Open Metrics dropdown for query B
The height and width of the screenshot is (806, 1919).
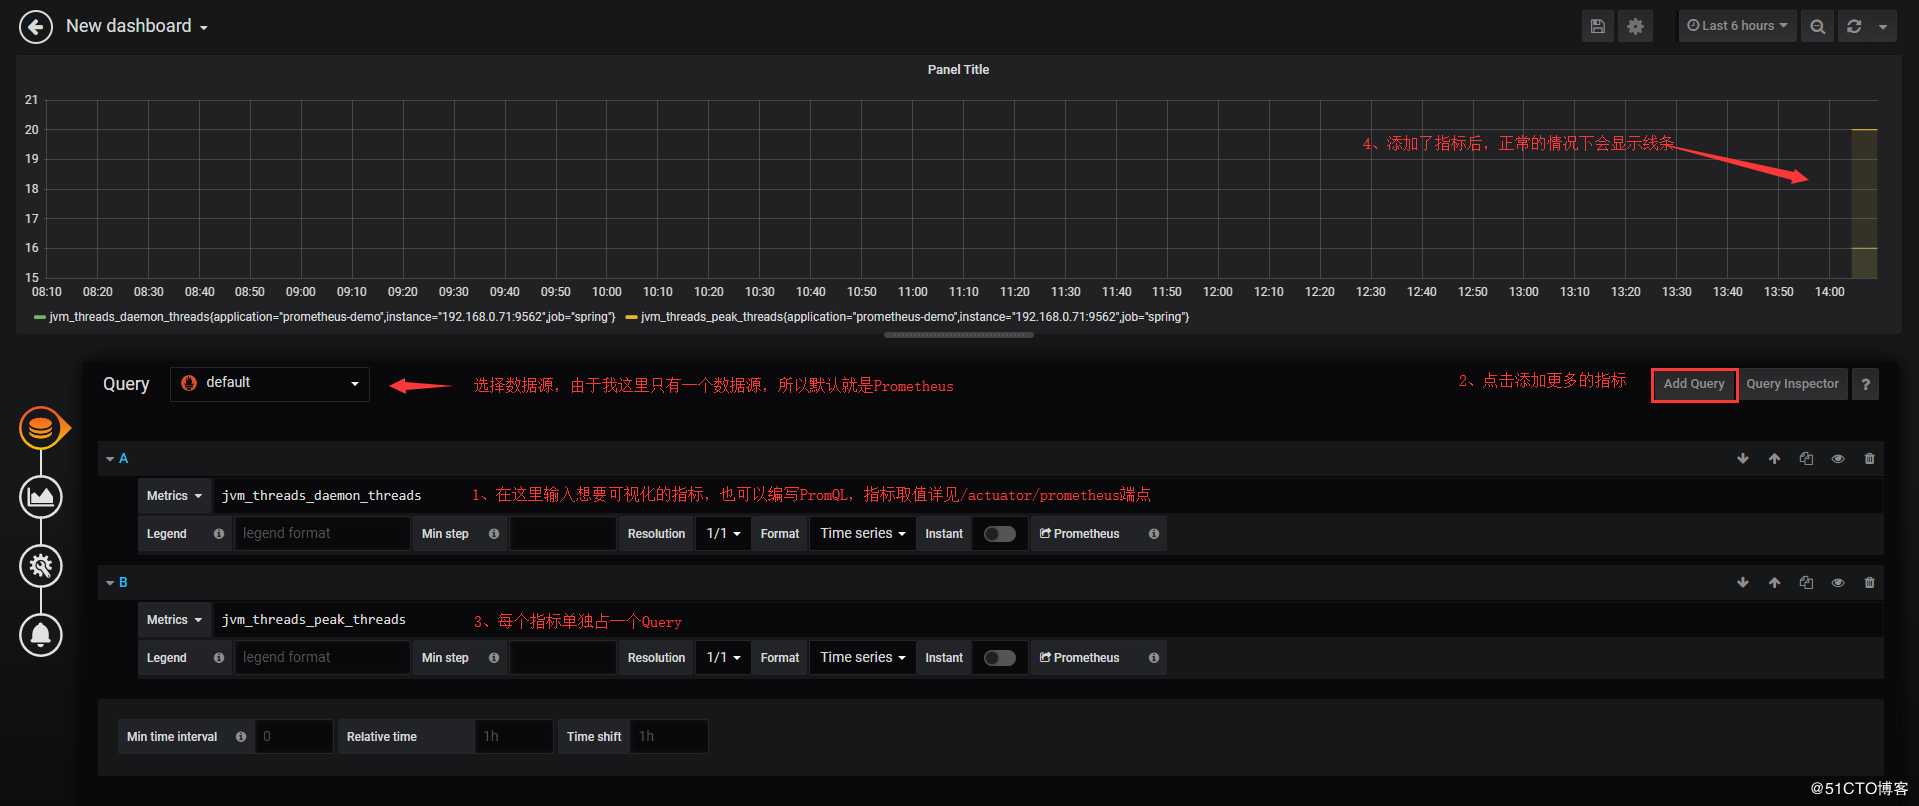174,620
